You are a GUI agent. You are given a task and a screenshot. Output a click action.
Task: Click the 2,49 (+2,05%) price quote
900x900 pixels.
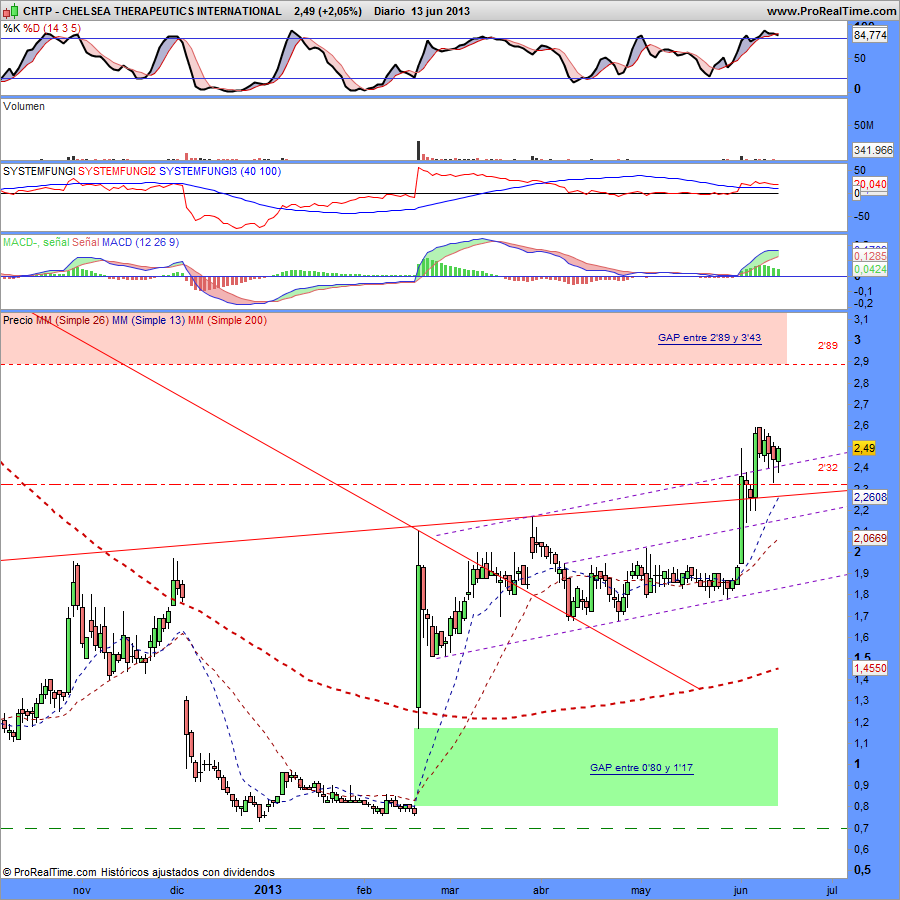point(327,11)
